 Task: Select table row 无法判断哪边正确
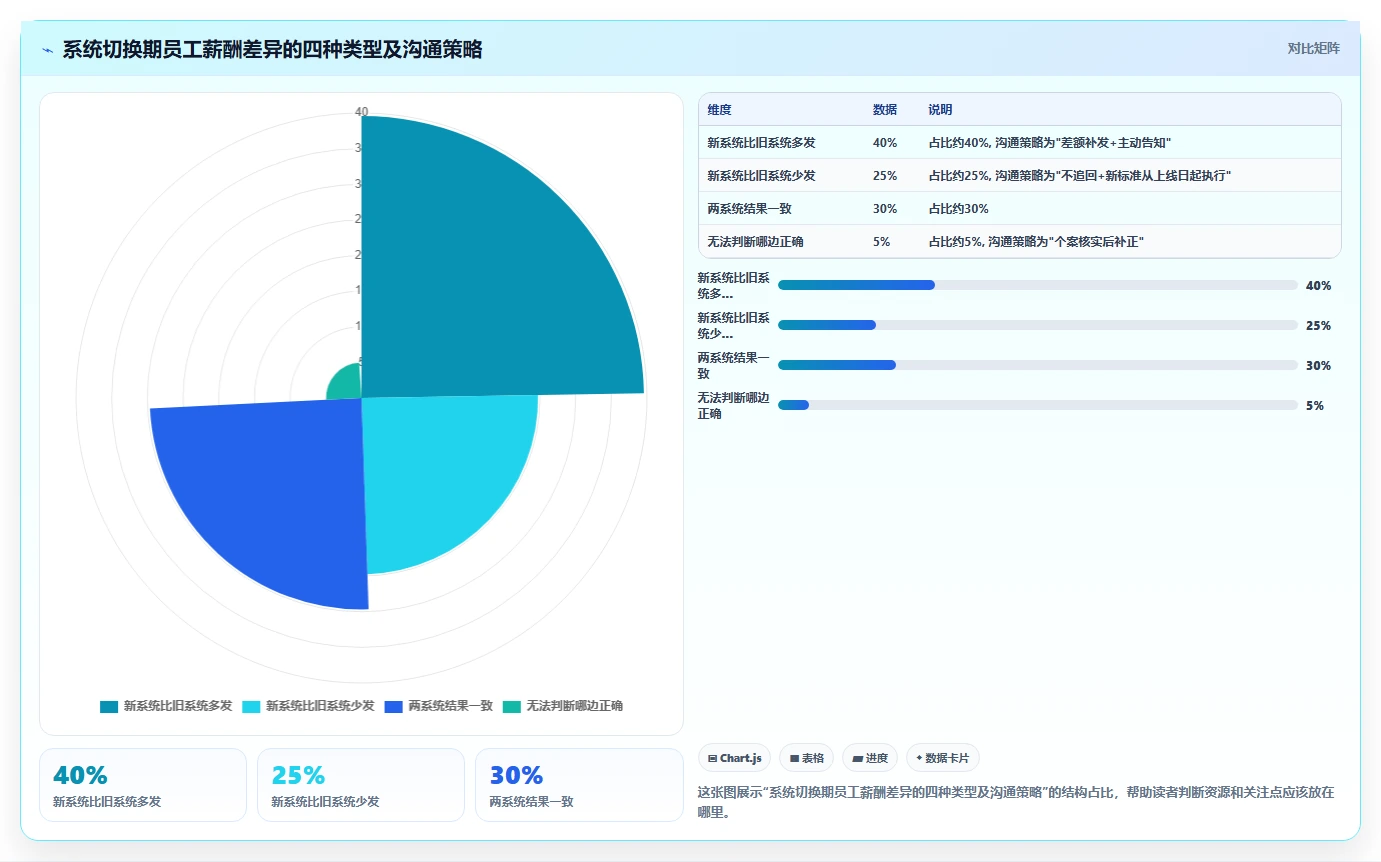[1019, 242]
